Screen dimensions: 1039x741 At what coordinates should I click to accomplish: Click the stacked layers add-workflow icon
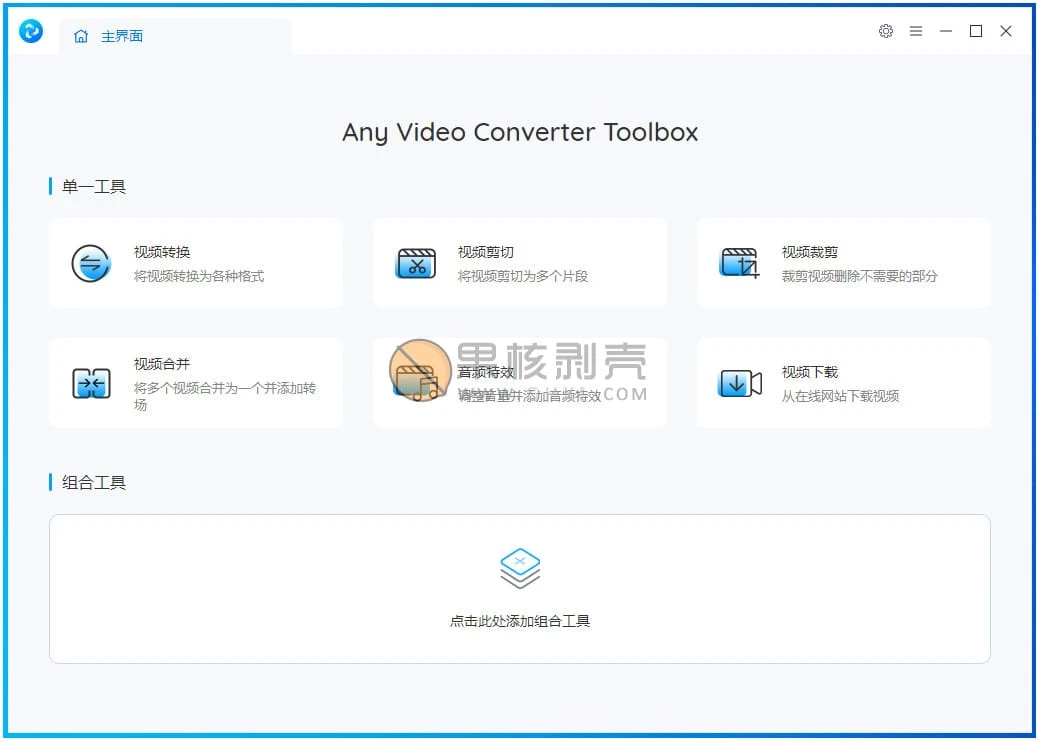(520, 568)
